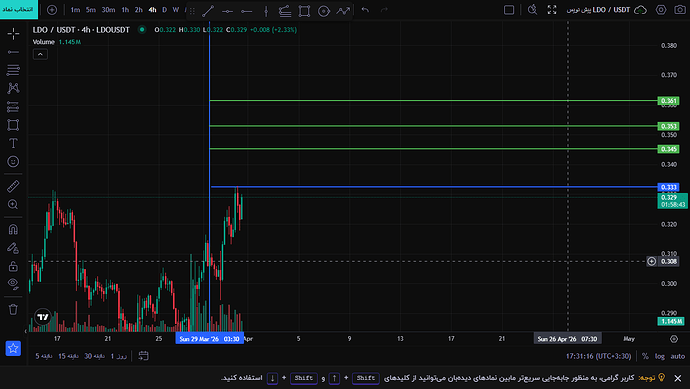Switch to the D daily timeframe

click(x=165, y=10)
